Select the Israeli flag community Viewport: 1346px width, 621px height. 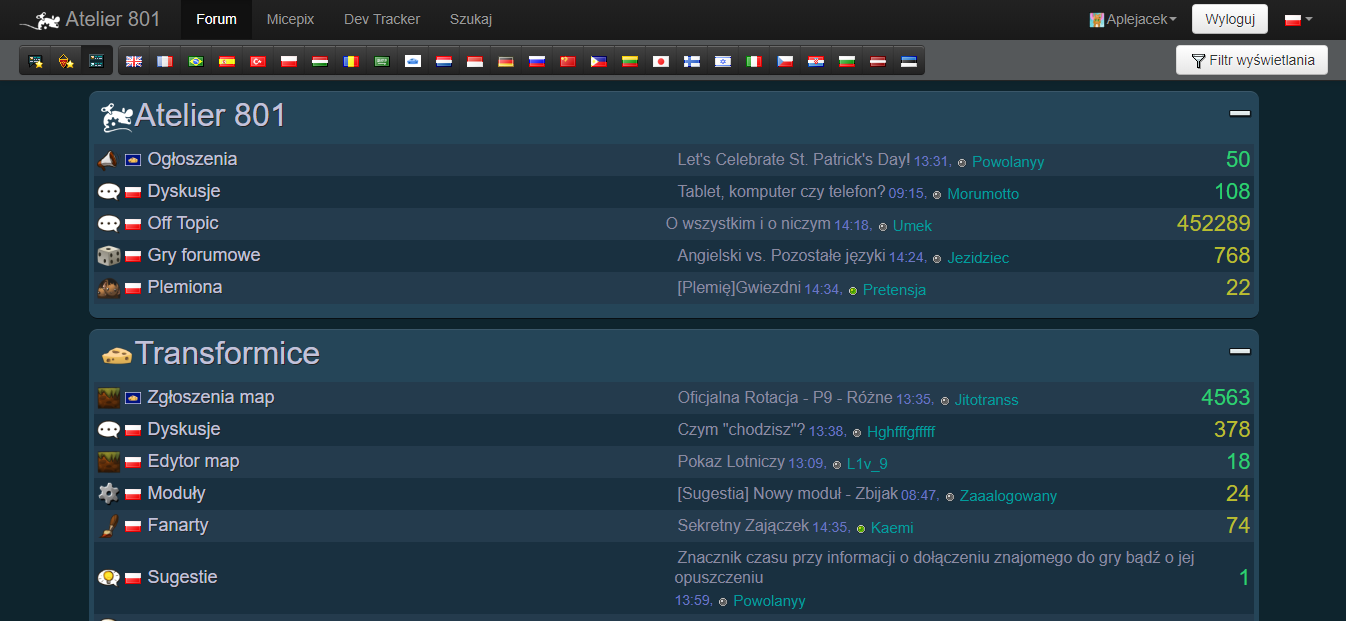coord(723,61)
